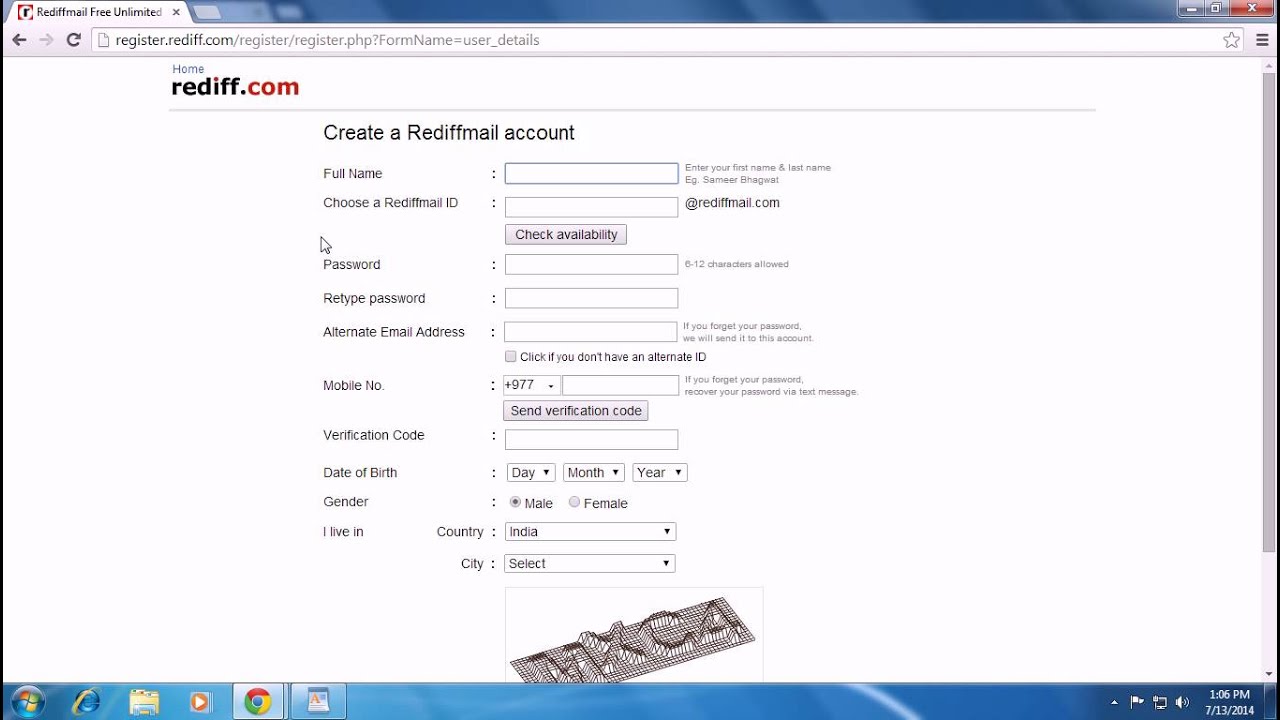Click 'Create a Rediffmail account' heading

coord(449,133)
